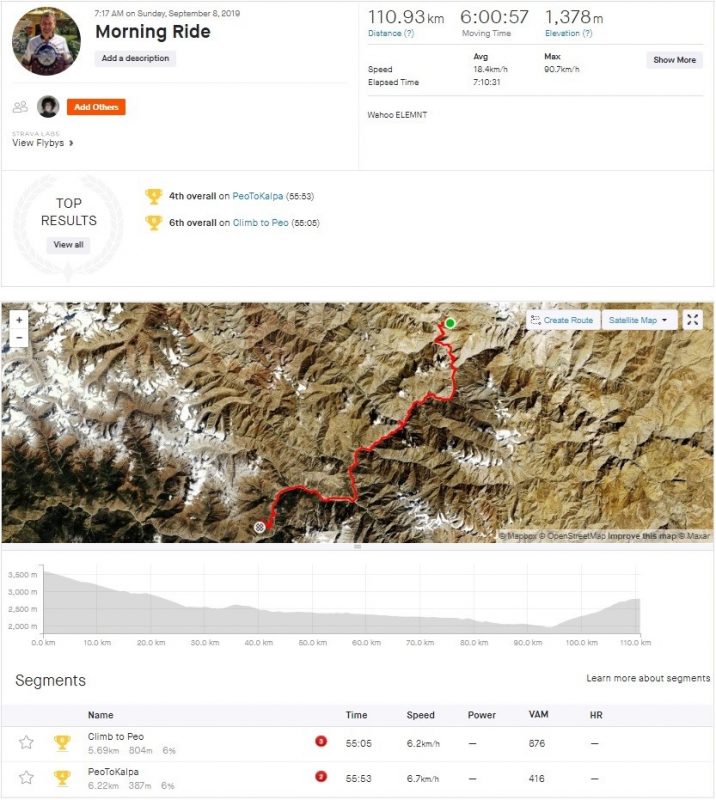The width and height of the screenshot is (716, 800).
Task: Zoom in on the map
Action: tap(19, 320)
